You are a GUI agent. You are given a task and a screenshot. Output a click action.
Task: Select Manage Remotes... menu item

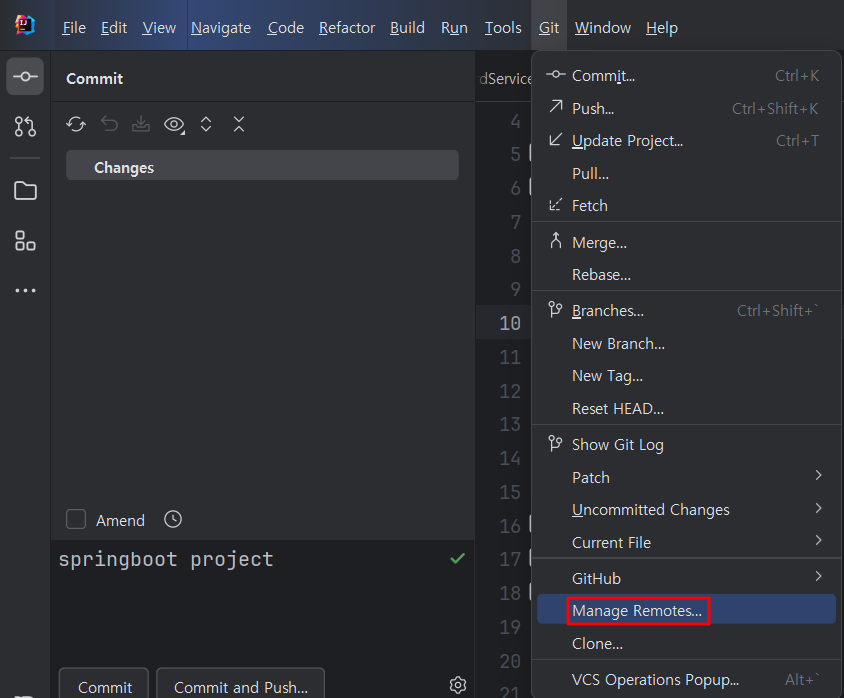click(x=686, y=609)
